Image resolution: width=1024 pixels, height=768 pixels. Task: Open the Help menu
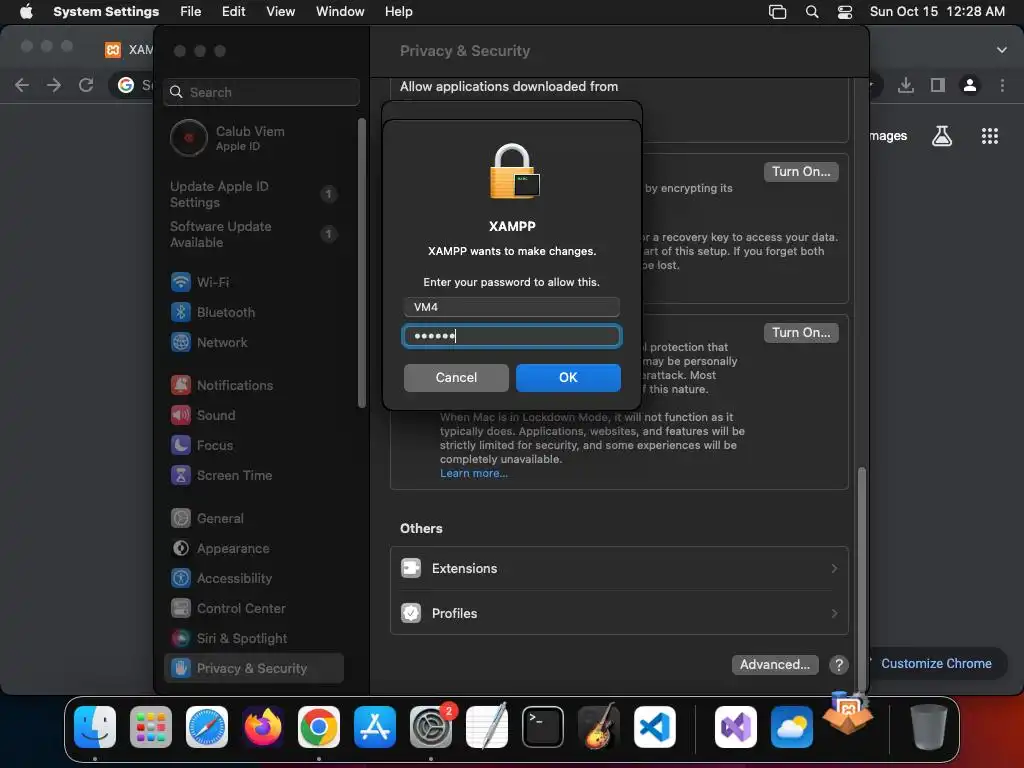[x=398, y=11]
